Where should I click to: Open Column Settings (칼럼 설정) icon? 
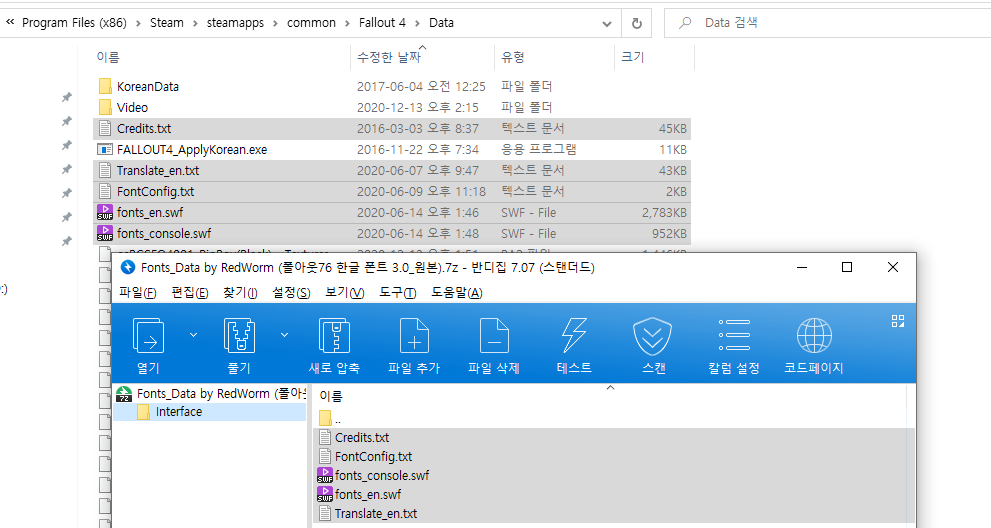click(x=734, y=335)
